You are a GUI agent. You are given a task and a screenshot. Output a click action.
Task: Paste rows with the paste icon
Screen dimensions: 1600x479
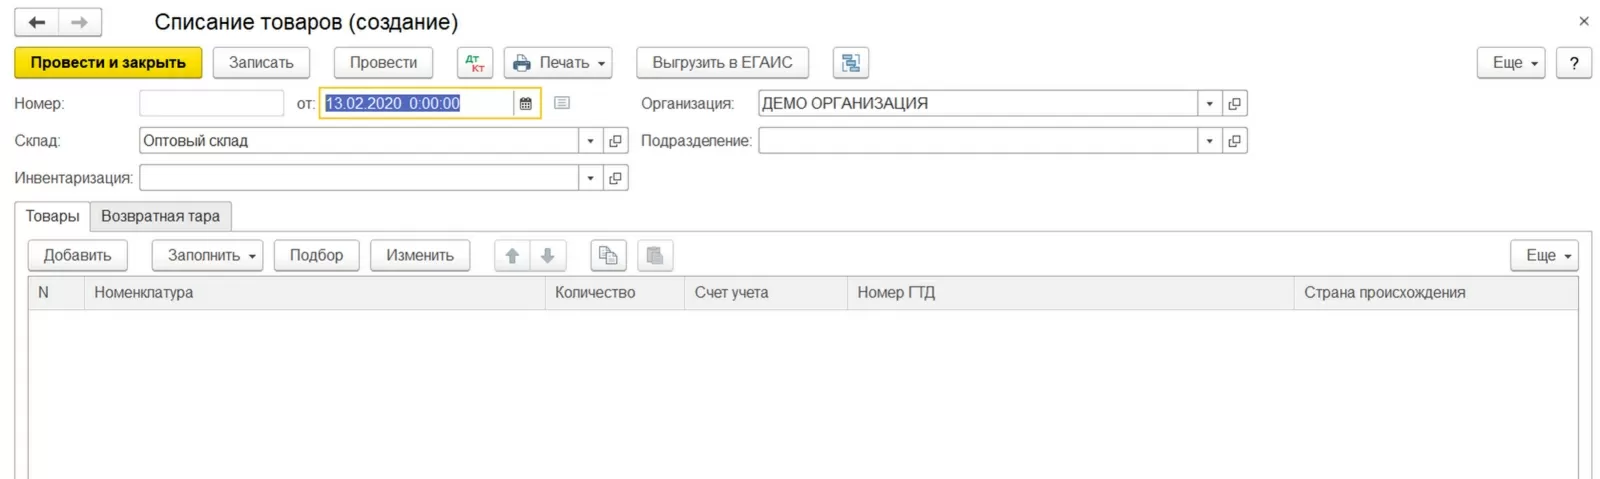pyautogui.click(x=655, y=256)
